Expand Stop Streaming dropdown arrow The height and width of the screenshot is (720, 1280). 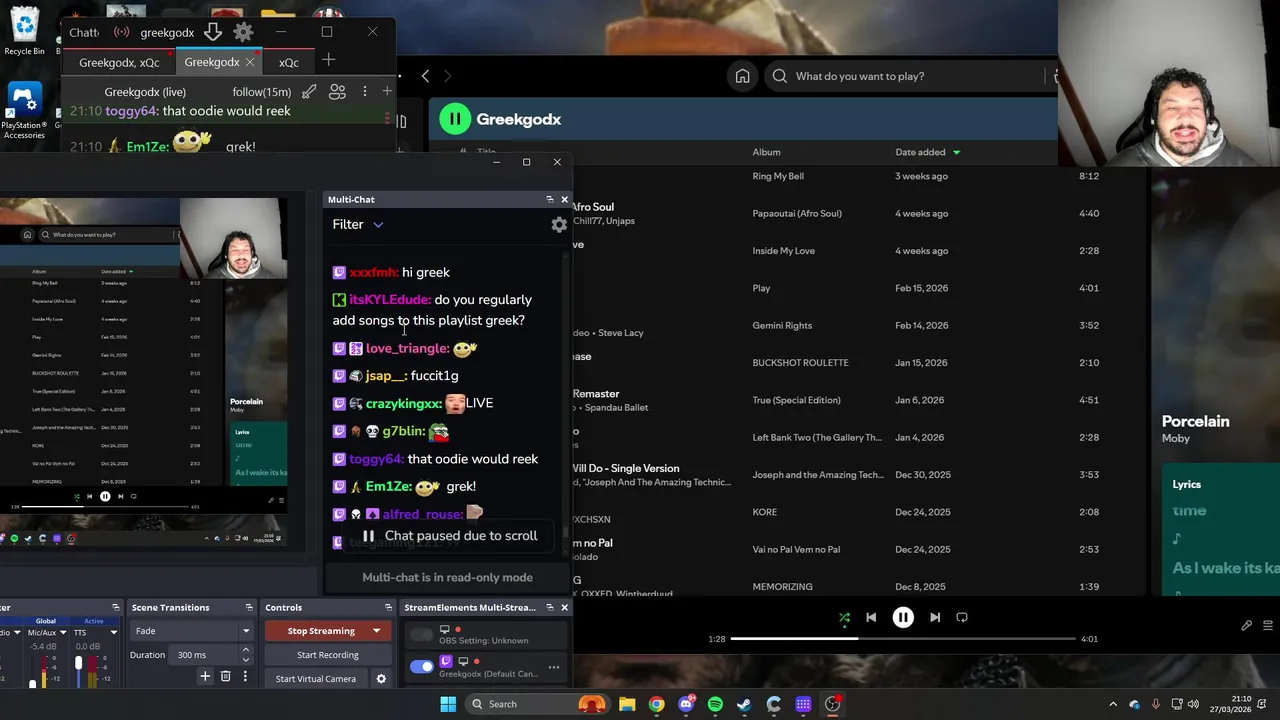[x=377, y=631]
